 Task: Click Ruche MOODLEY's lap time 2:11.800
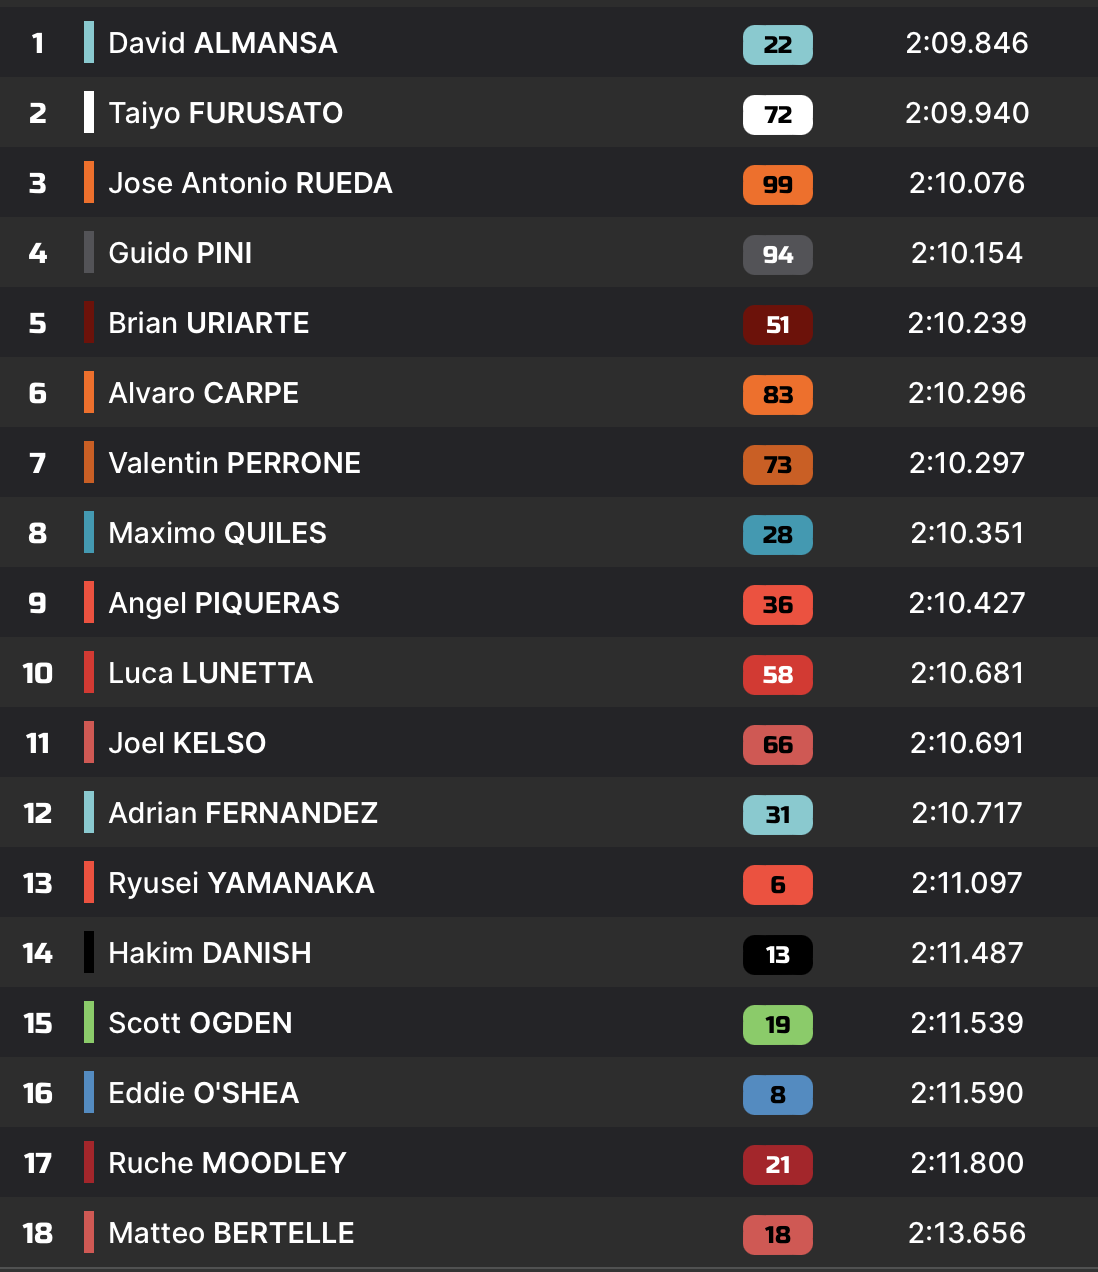click(966, 1163)
